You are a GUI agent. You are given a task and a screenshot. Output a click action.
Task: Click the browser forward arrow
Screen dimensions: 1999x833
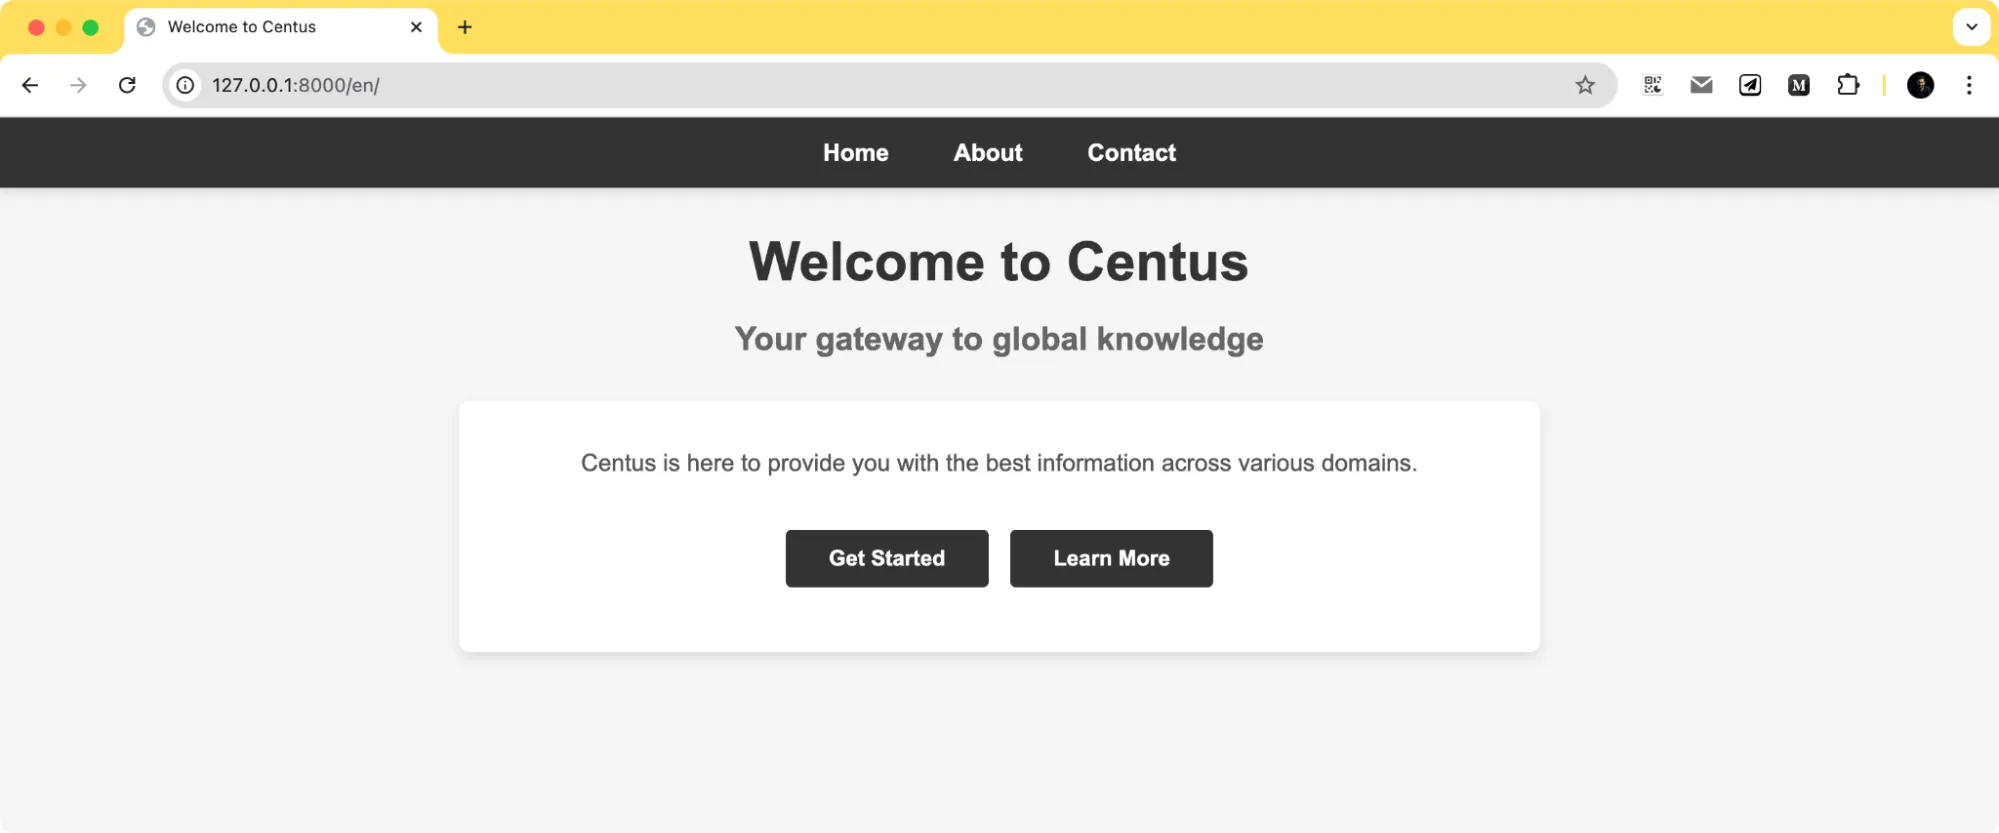click(x=78, y=85)
